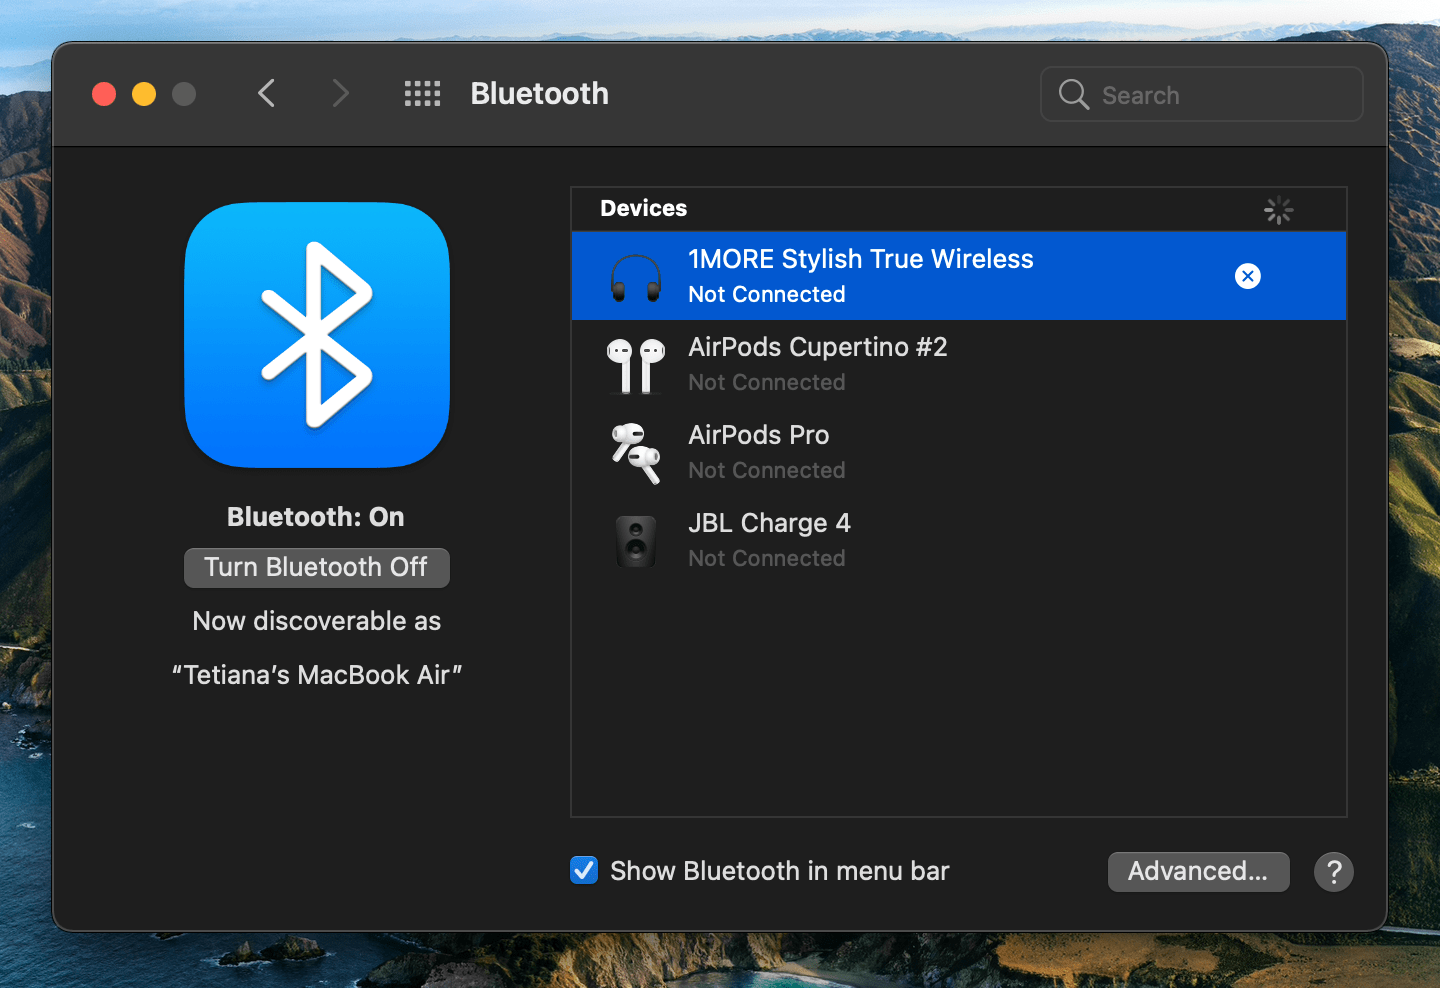Click the Bluetooth: On status text
This screenshot has height=988, width=1440.
[316, 517]
